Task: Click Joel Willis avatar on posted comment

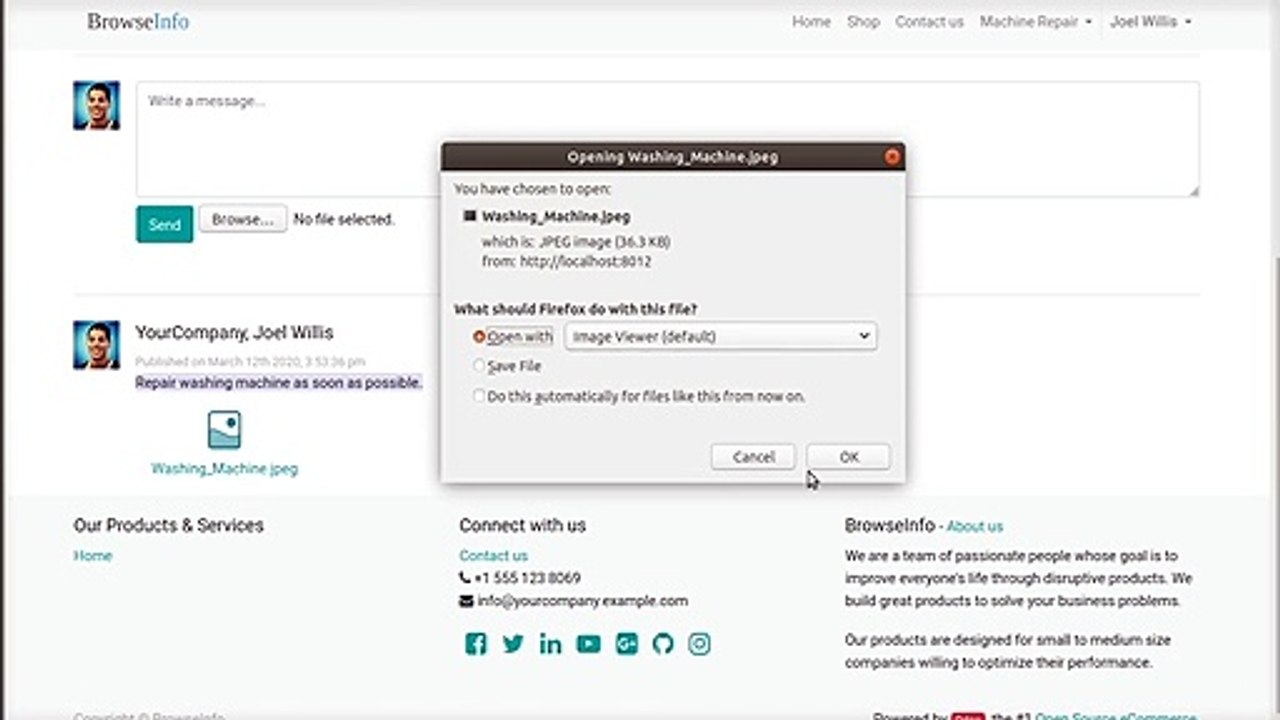Action: click(96, 345)
